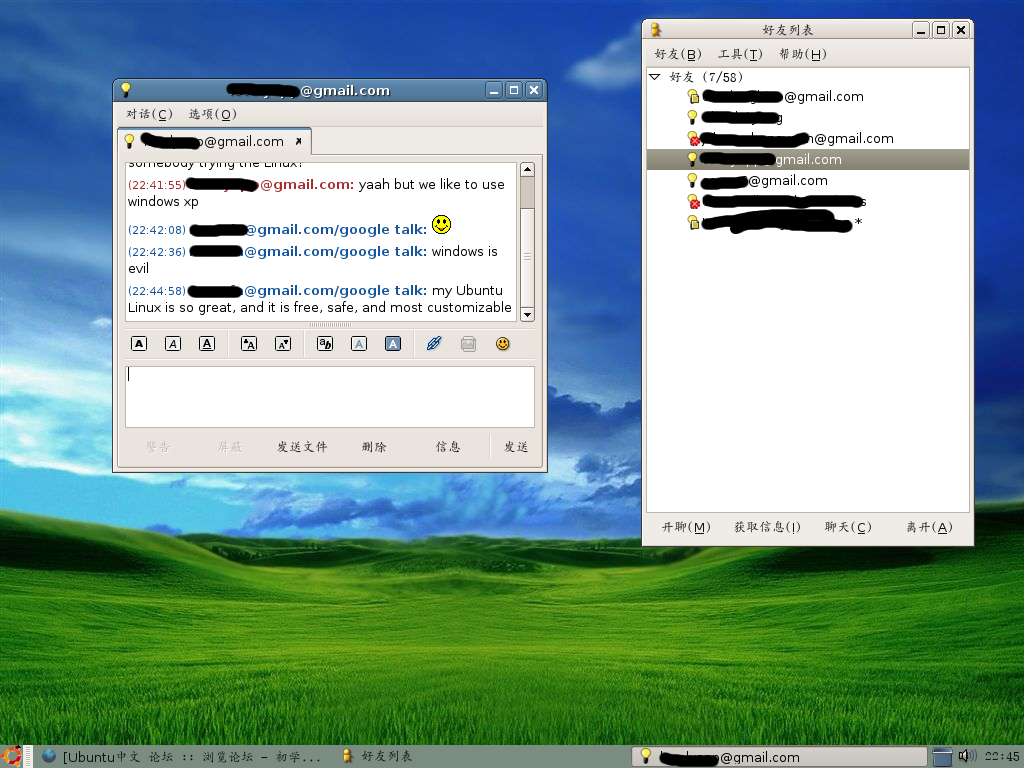Choose the text foreground color
Screen dimensions: 1024x768
click(x=359, y=344)
